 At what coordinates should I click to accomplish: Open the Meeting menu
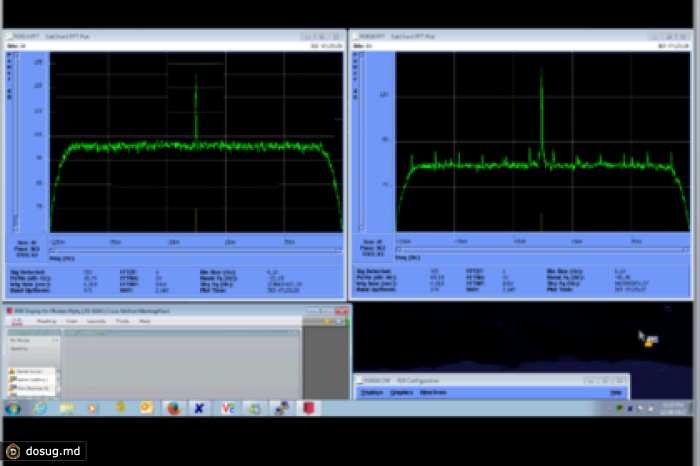[x=46, y=321]
